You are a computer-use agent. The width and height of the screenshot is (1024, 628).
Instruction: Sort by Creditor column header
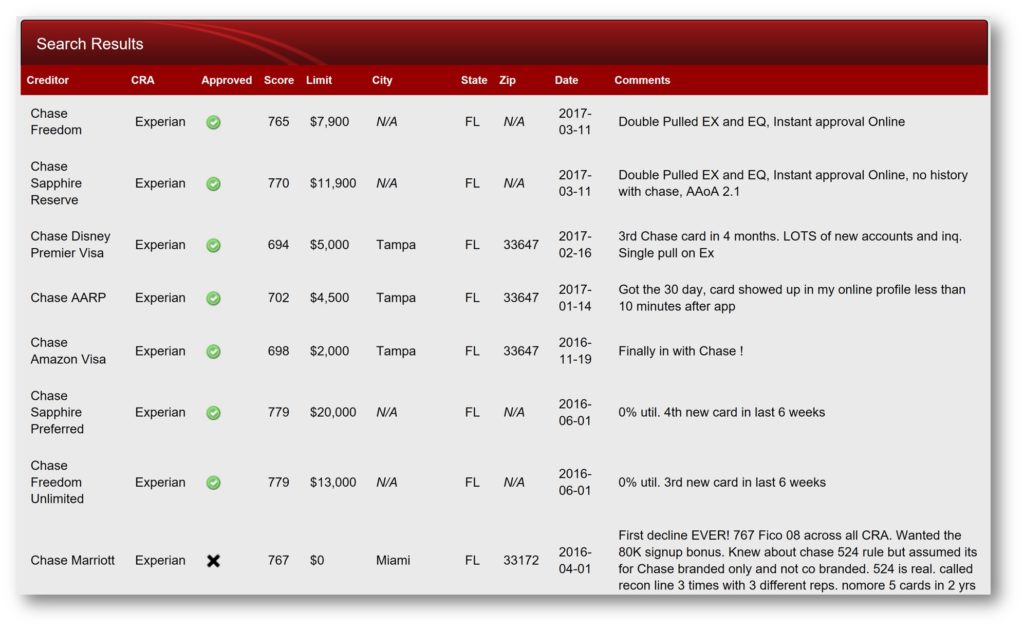pyautogui.click(x=48, y=80)
